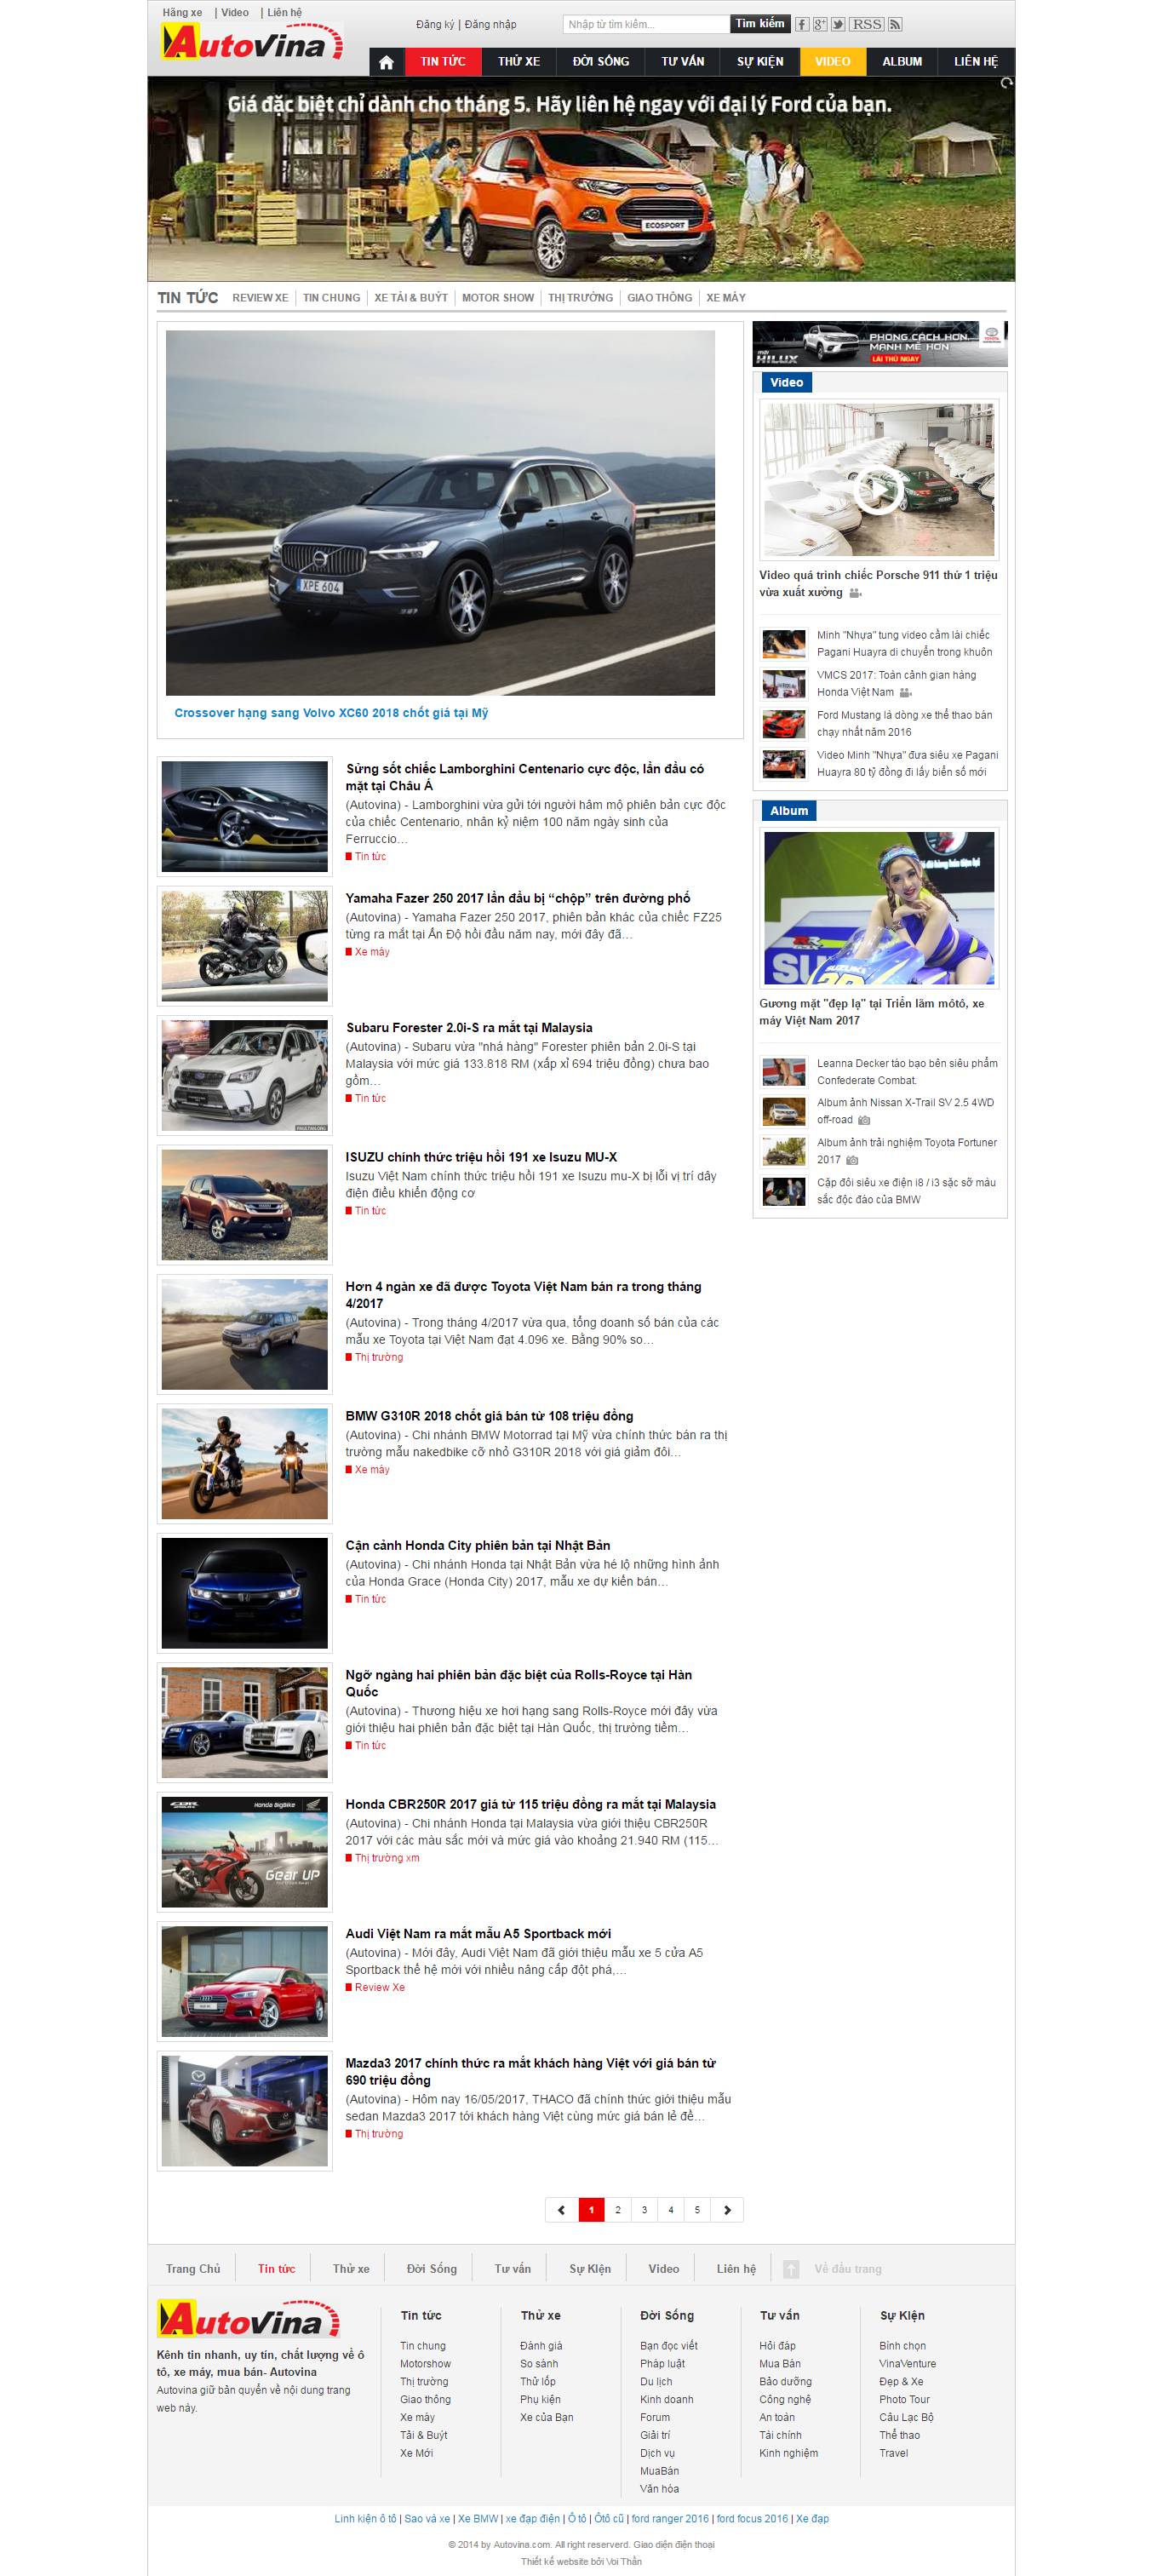Screen dimensions: 1163x2576
Task: Play the Porsche 911 video
Action: click(x=878, y=490)
